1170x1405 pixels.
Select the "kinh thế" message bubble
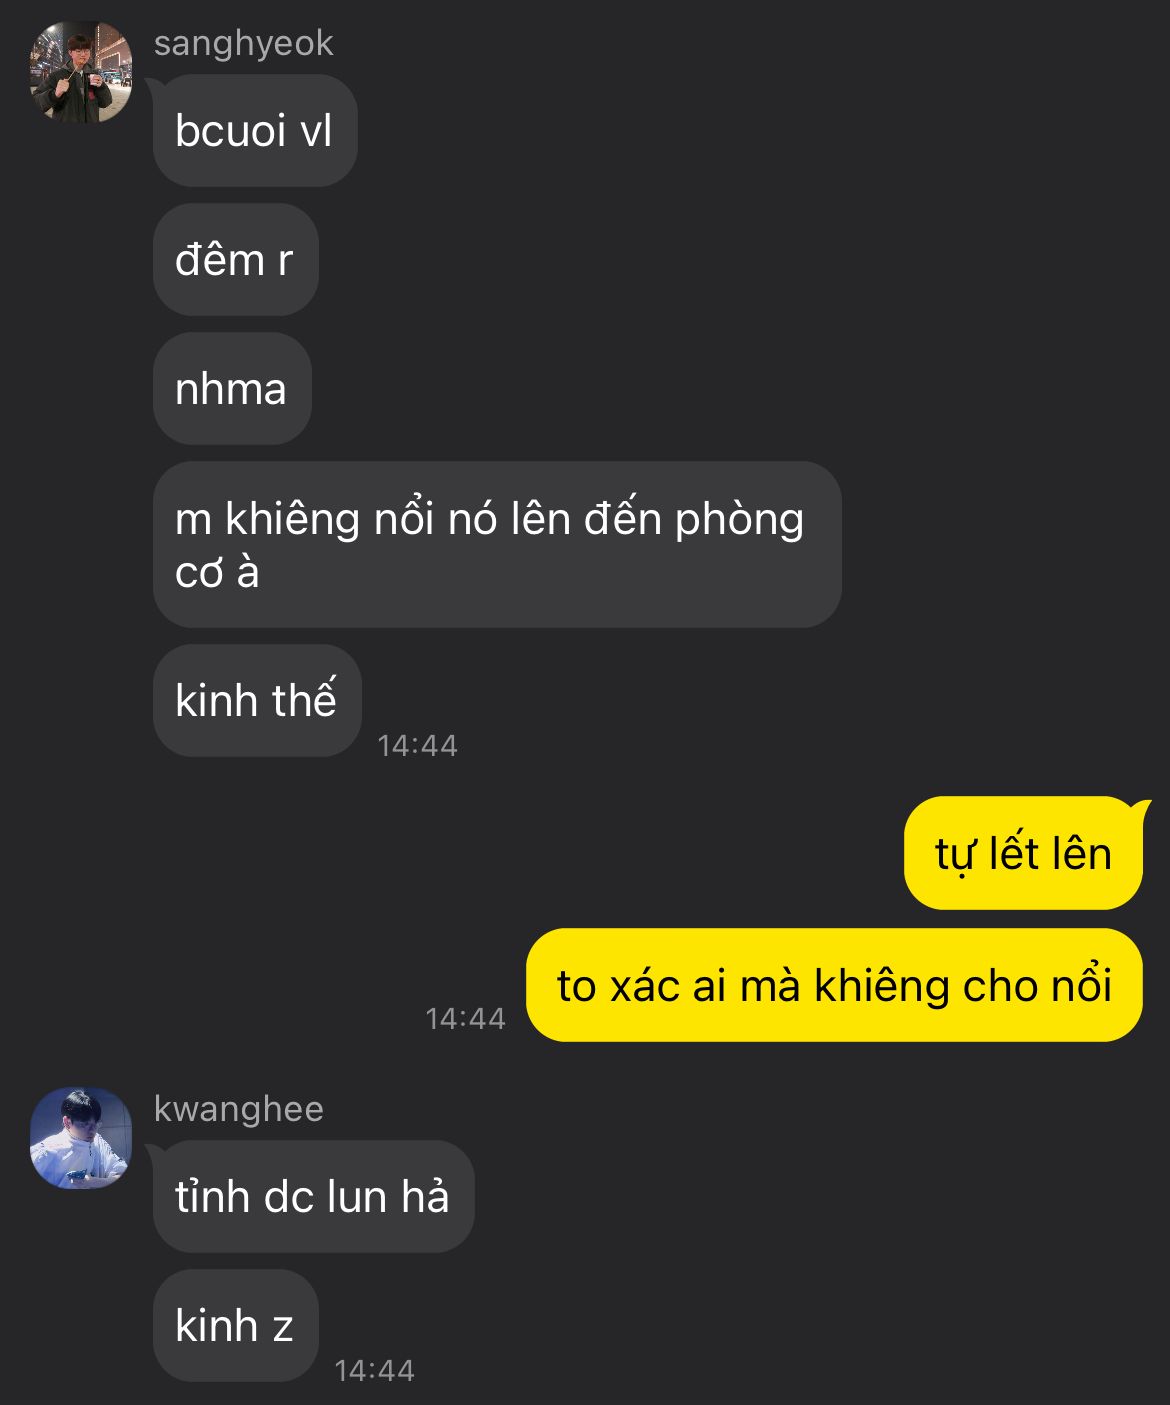point(257,700)
